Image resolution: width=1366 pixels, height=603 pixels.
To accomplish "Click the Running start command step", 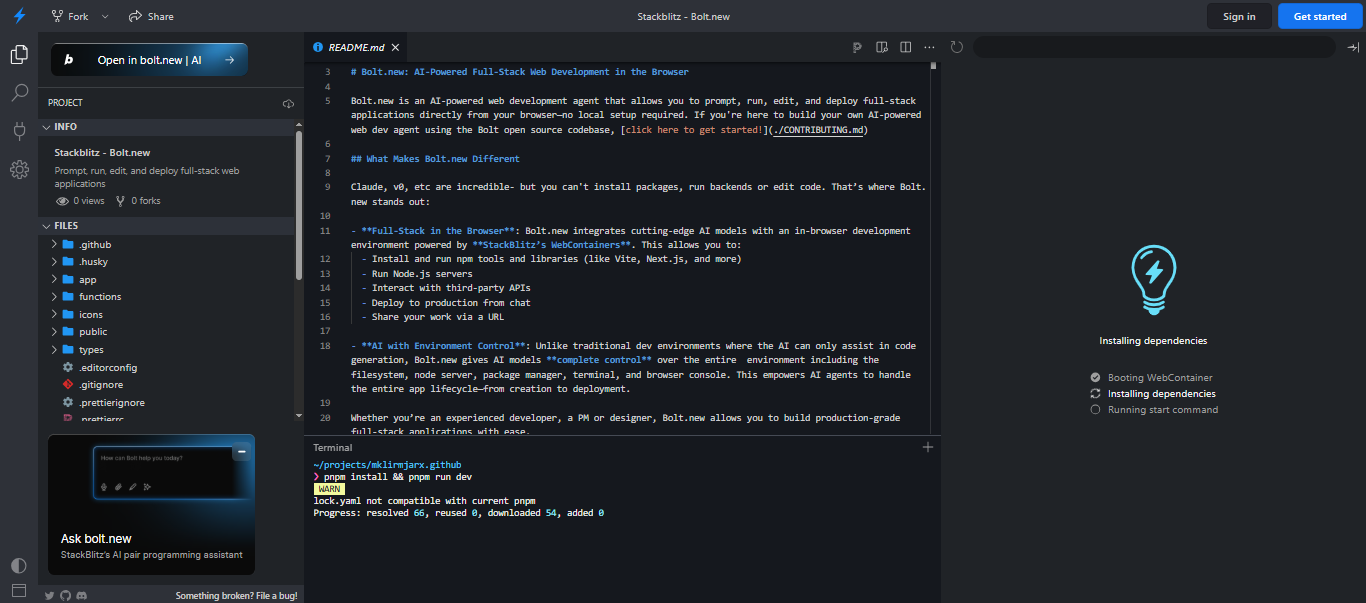I will 1154,410.
